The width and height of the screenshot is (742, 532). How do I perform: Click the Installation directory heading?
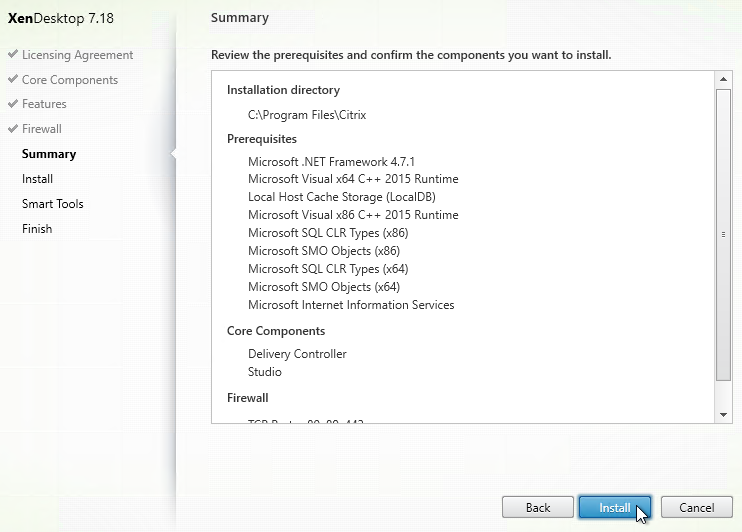[x=283, y=90]
